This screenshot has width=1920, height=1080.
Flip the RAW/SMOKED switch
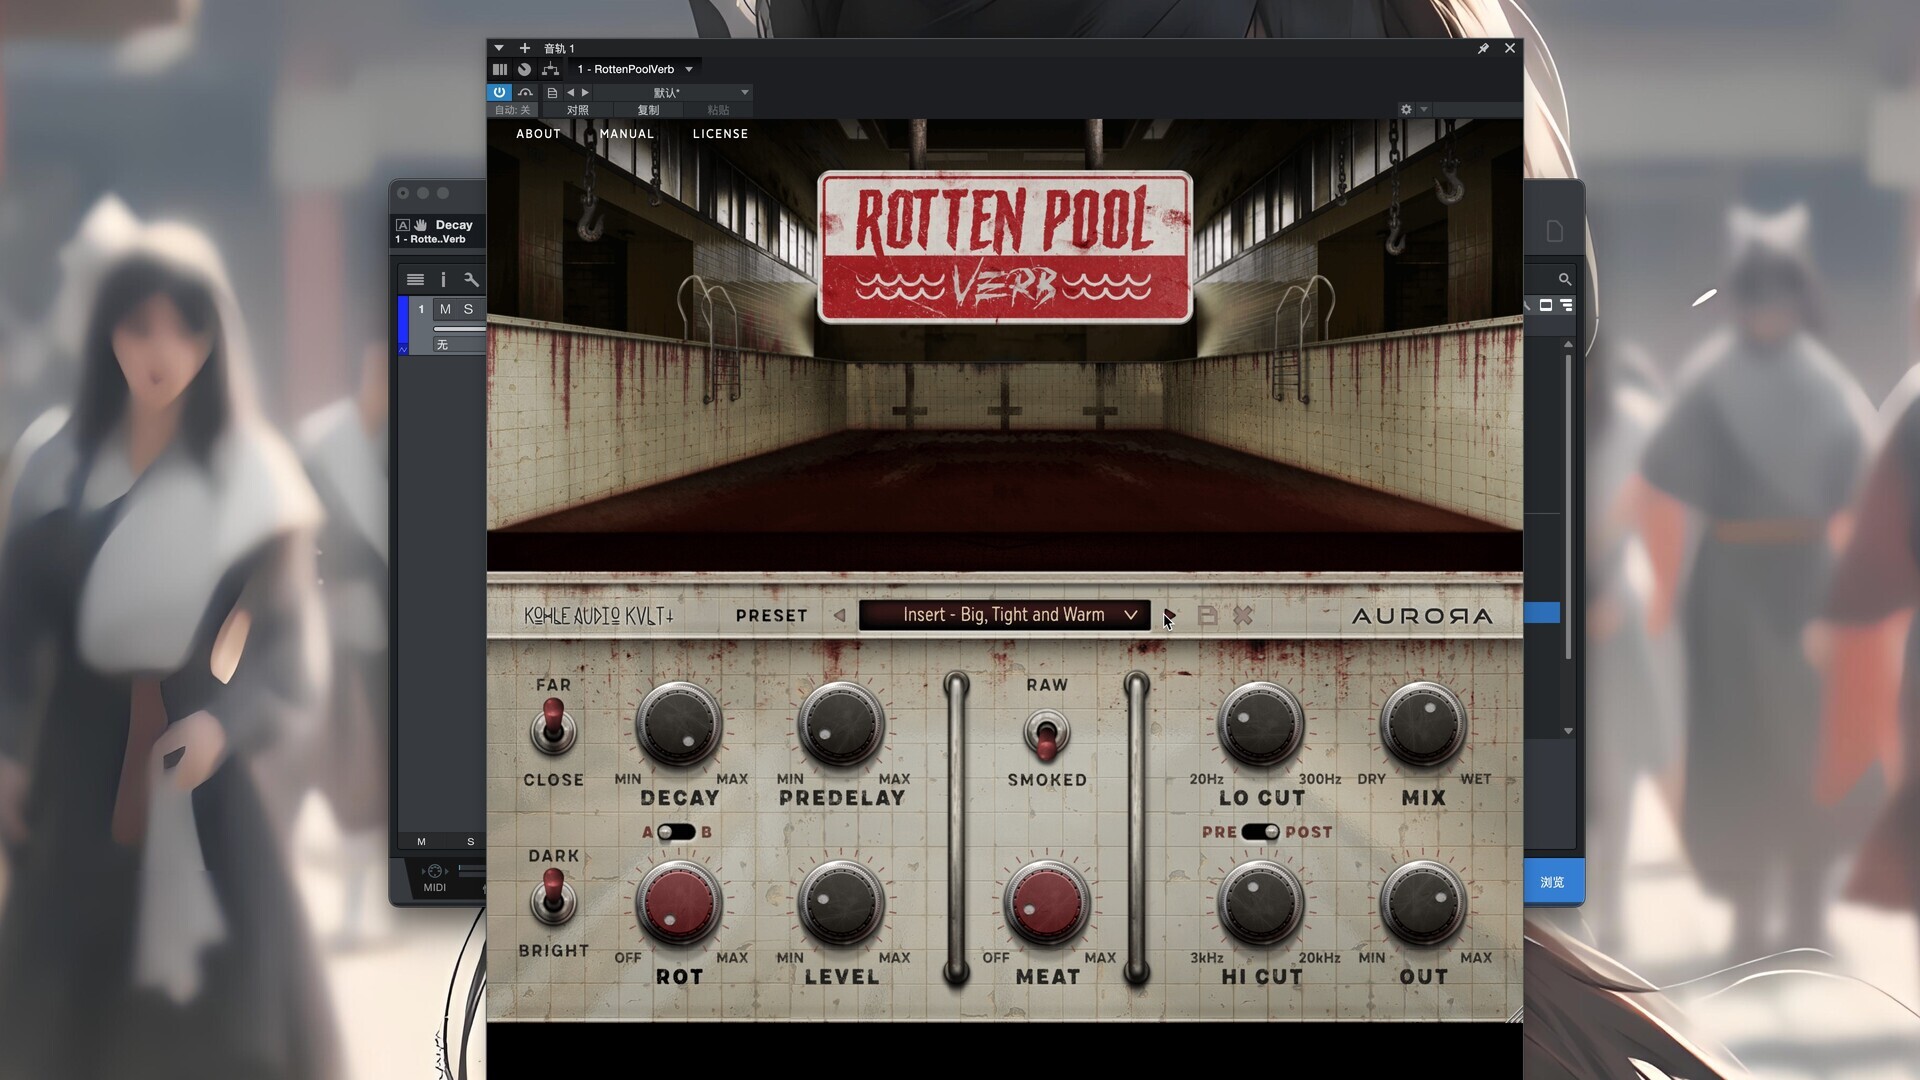[1046, 736]
